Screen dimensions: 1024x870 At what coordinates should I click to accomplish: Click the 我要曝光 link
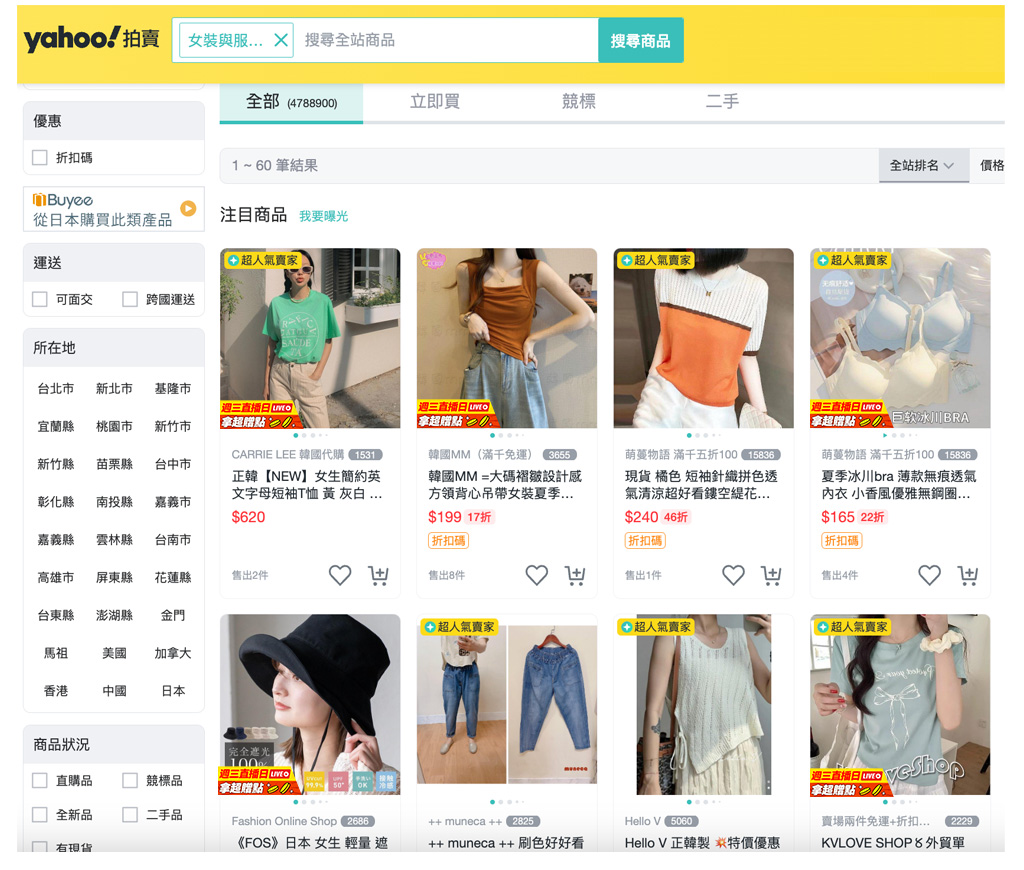click(323, 216)
